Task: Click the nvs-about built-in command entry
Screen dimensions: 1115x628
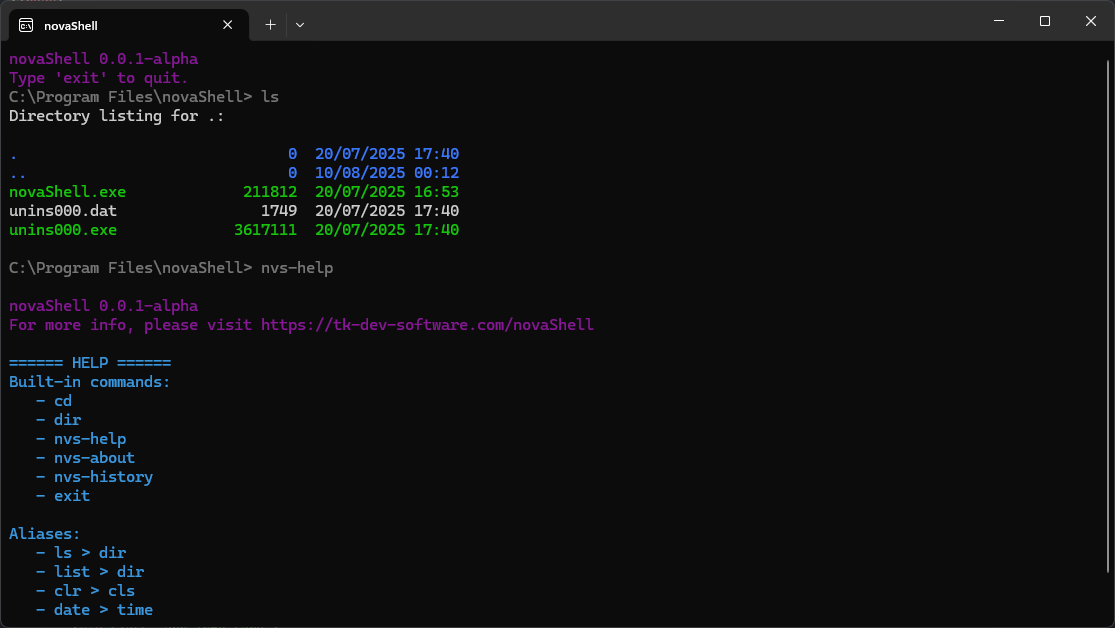Action: coord(94,457)
